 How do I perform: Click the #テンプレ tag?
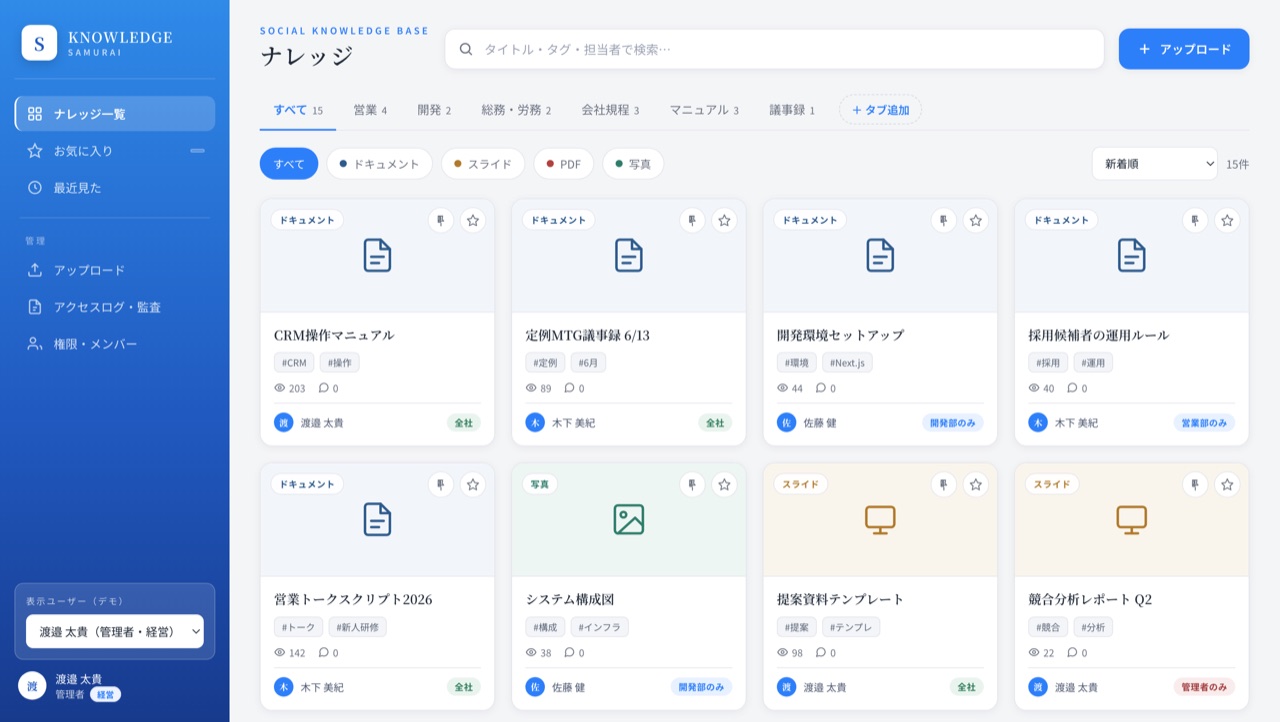[851, 627]
